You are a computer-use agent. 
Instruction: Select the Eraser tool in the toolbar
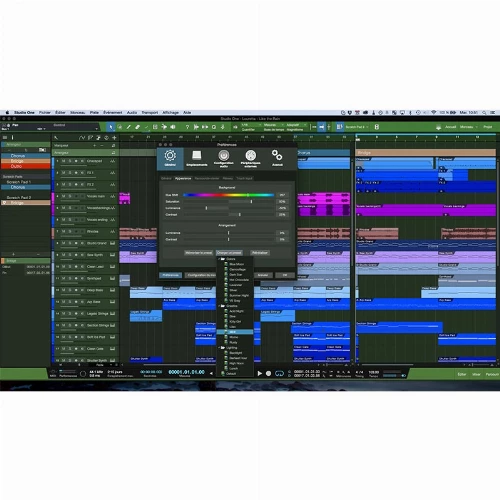137,127
